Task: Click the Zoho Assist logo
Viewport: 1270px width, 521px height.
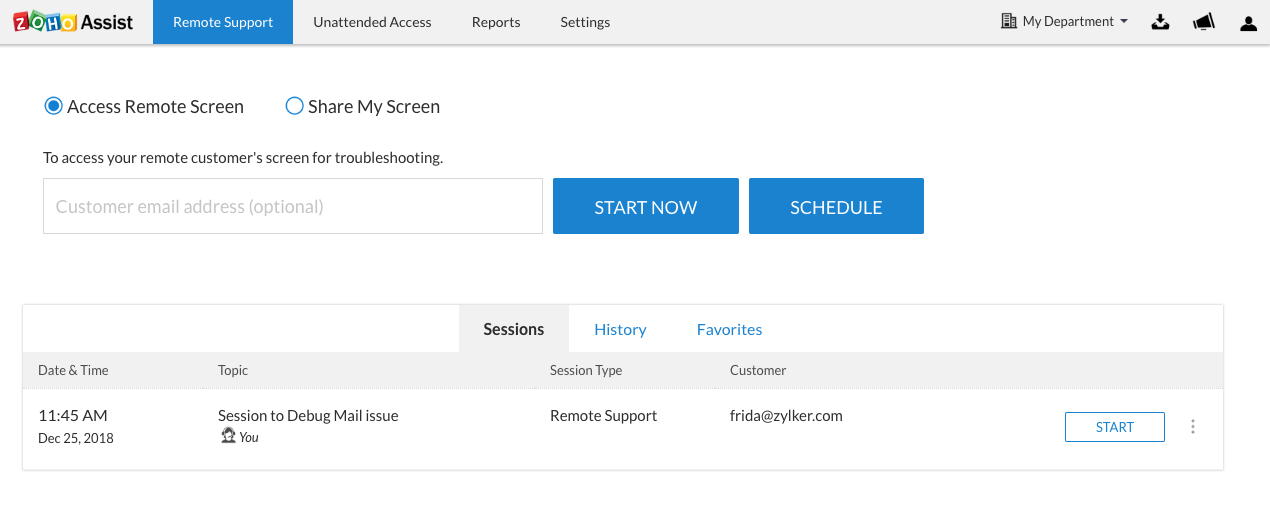Action: pos(73,22)
